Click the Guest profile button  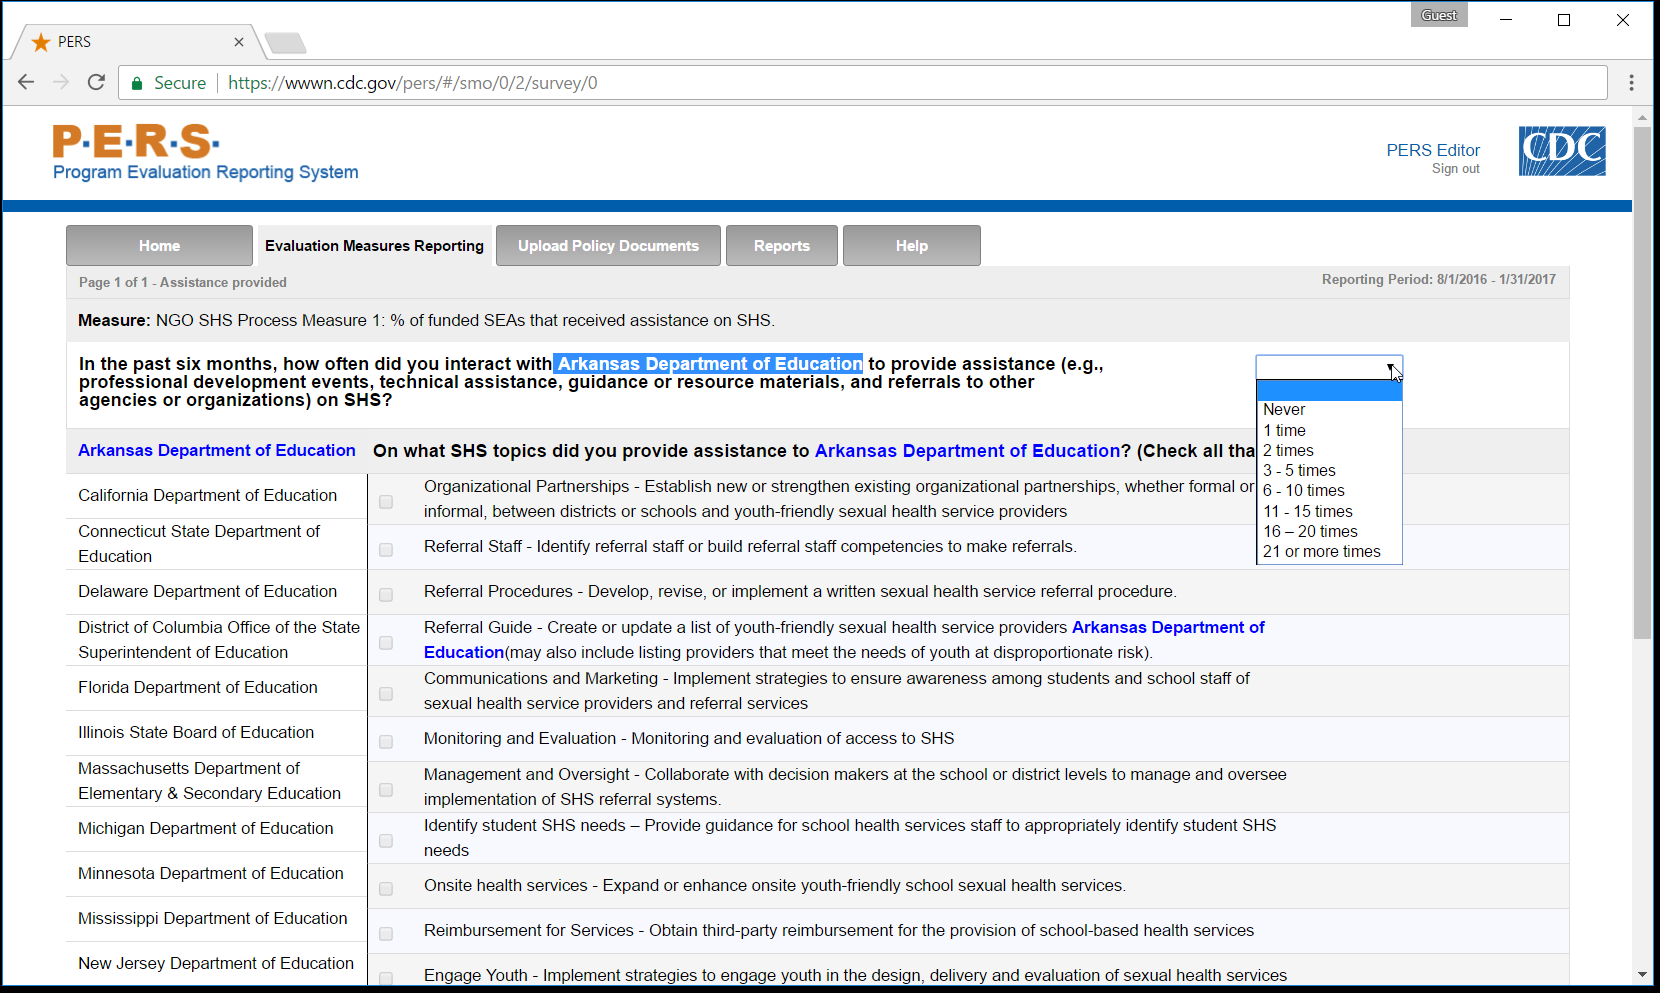click(1439, 15)
